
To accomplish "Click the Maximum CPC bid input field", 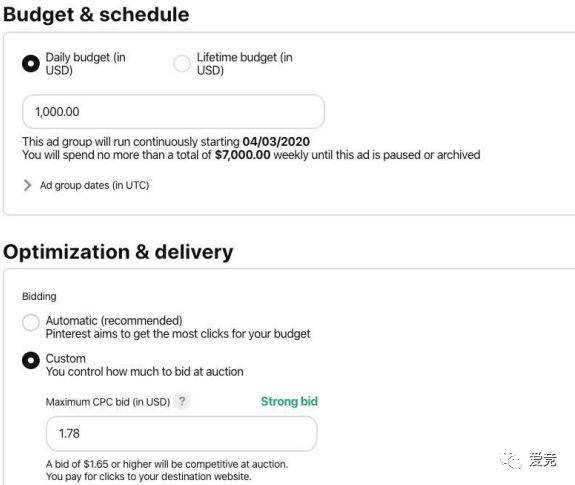I will 182,433.
